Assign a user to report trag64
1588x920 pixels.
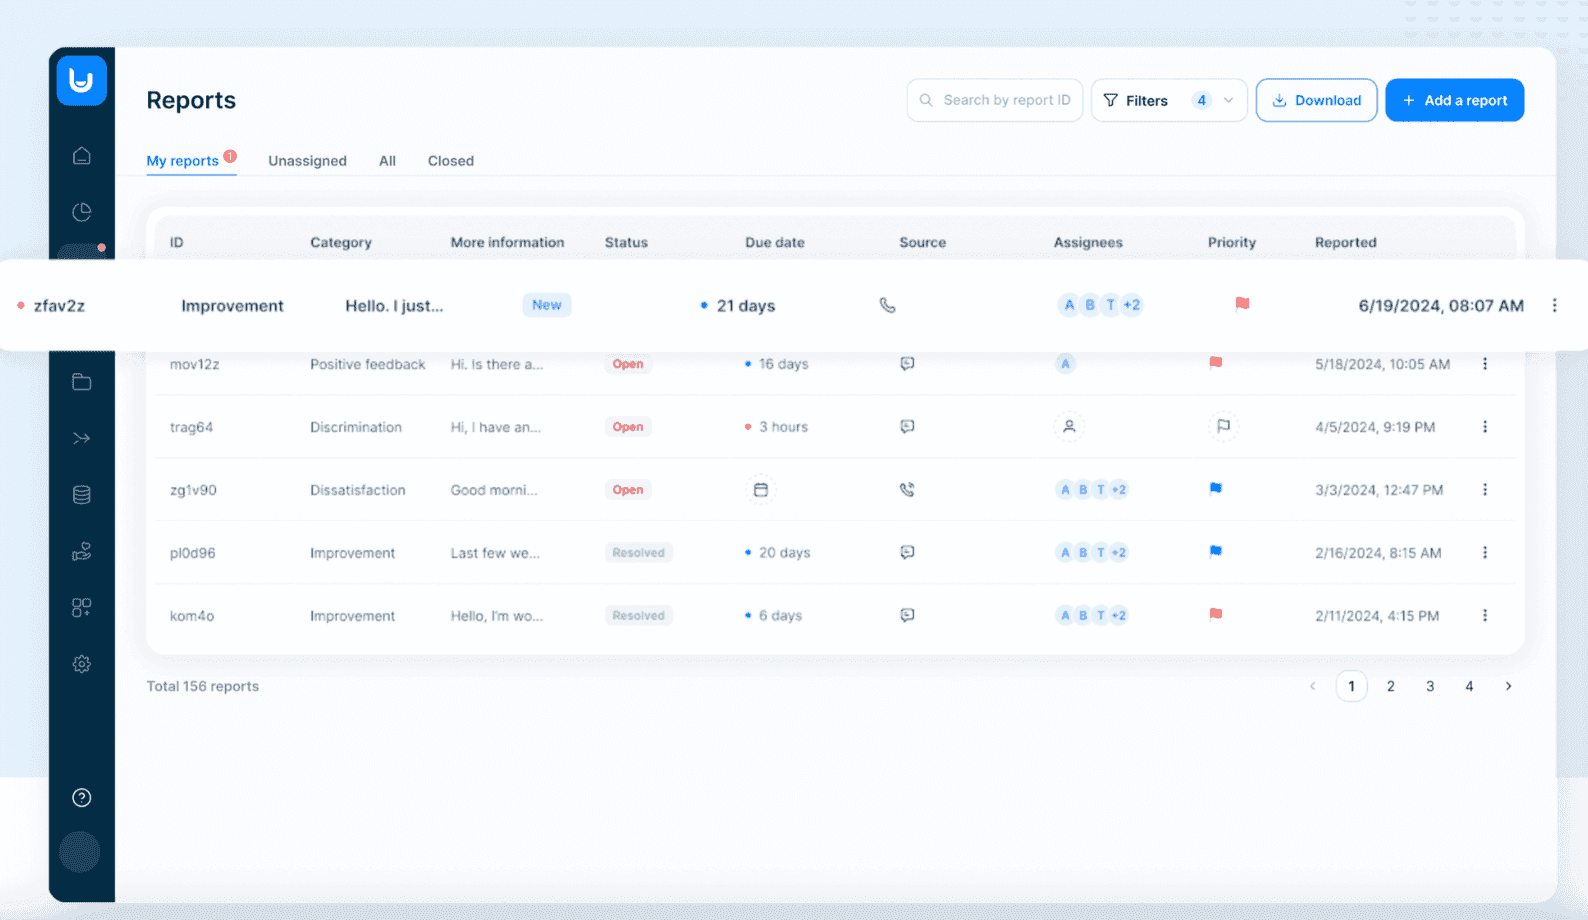coord(1069,426)
